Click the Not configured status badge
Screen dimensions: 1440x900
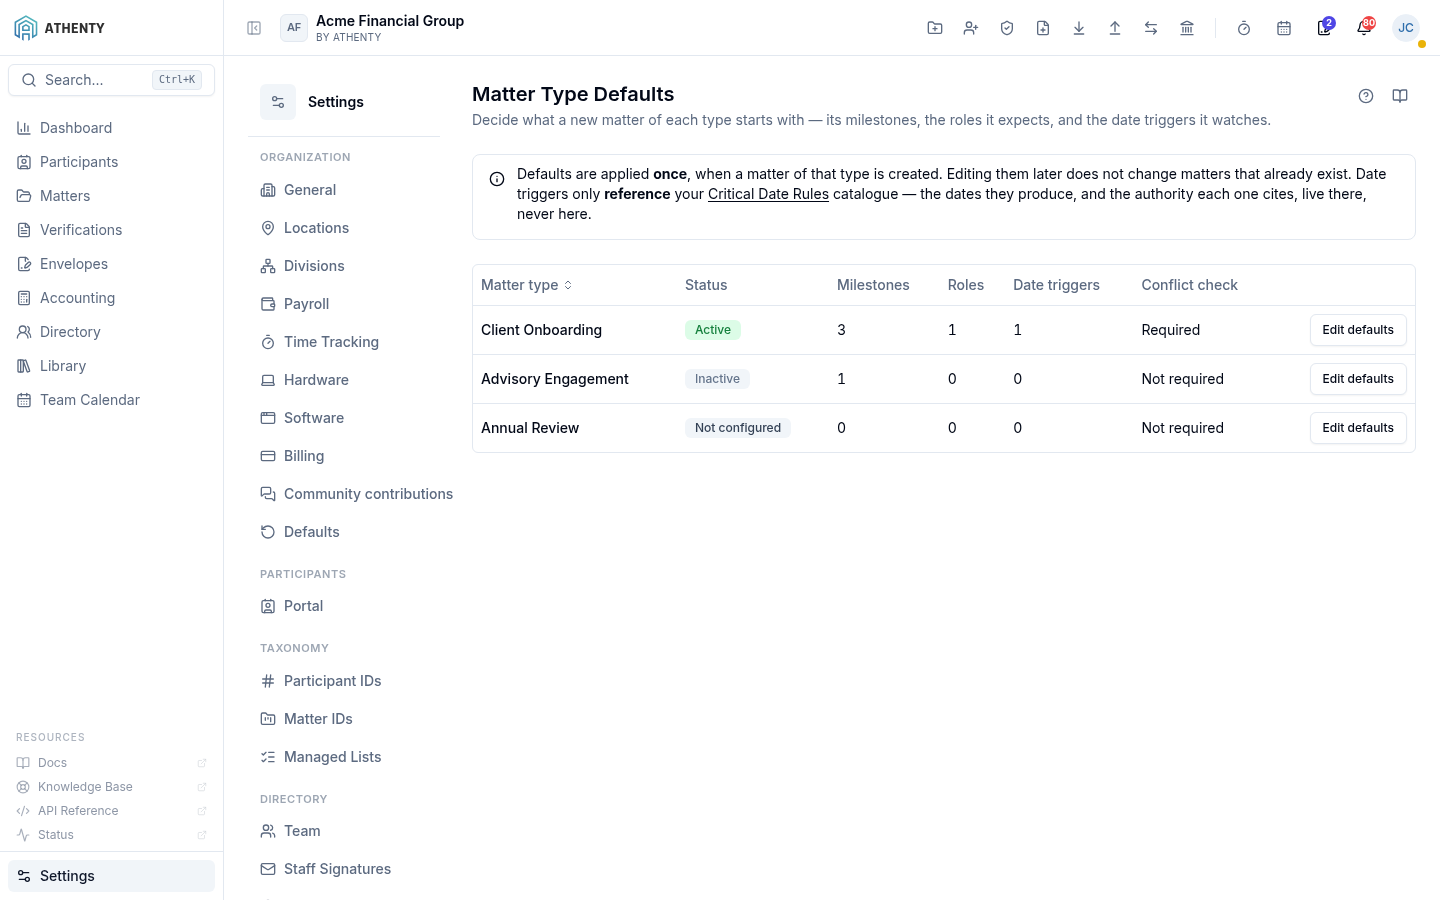(x=738, y=428)
